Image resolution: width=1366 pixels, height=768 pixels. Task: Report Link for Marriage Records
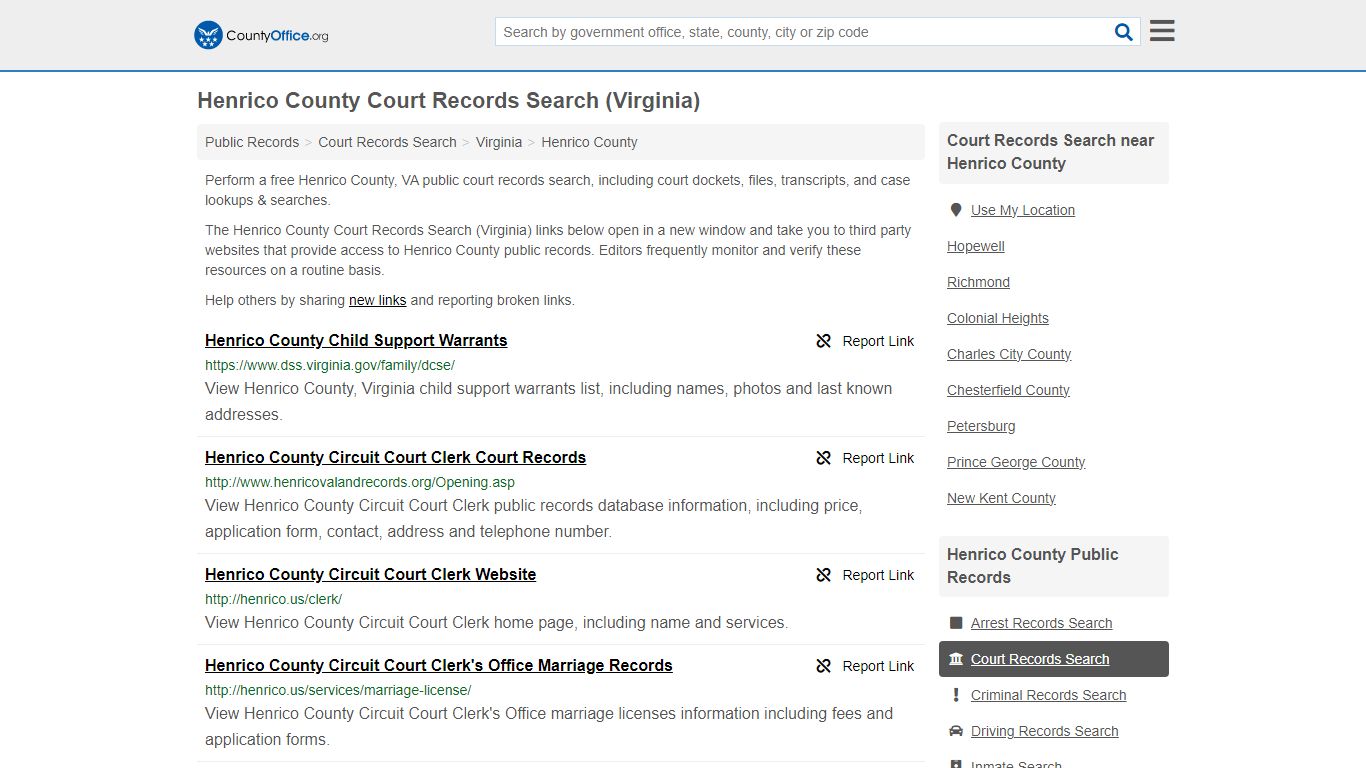point(865,666)
